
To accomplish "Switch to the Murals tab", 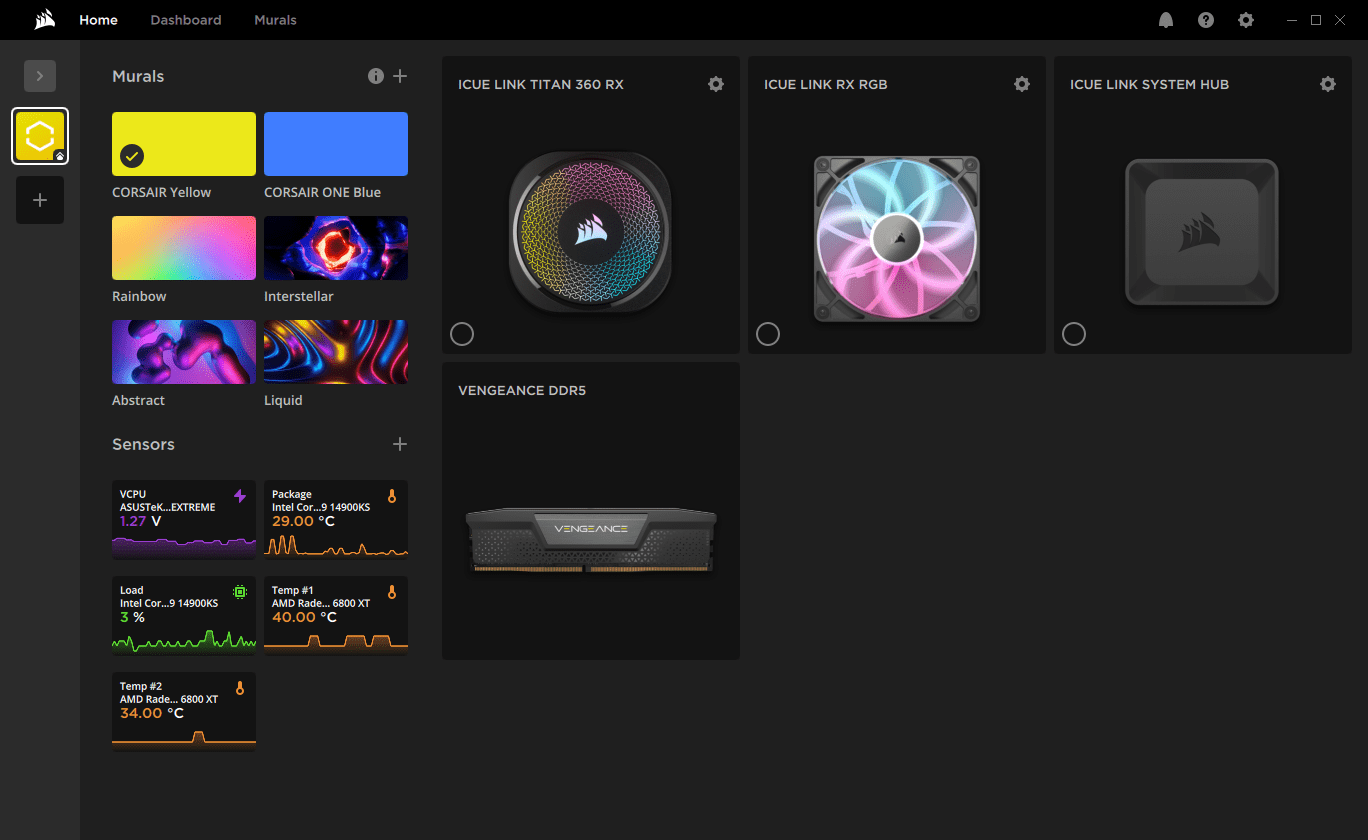I will pos(275,20).
